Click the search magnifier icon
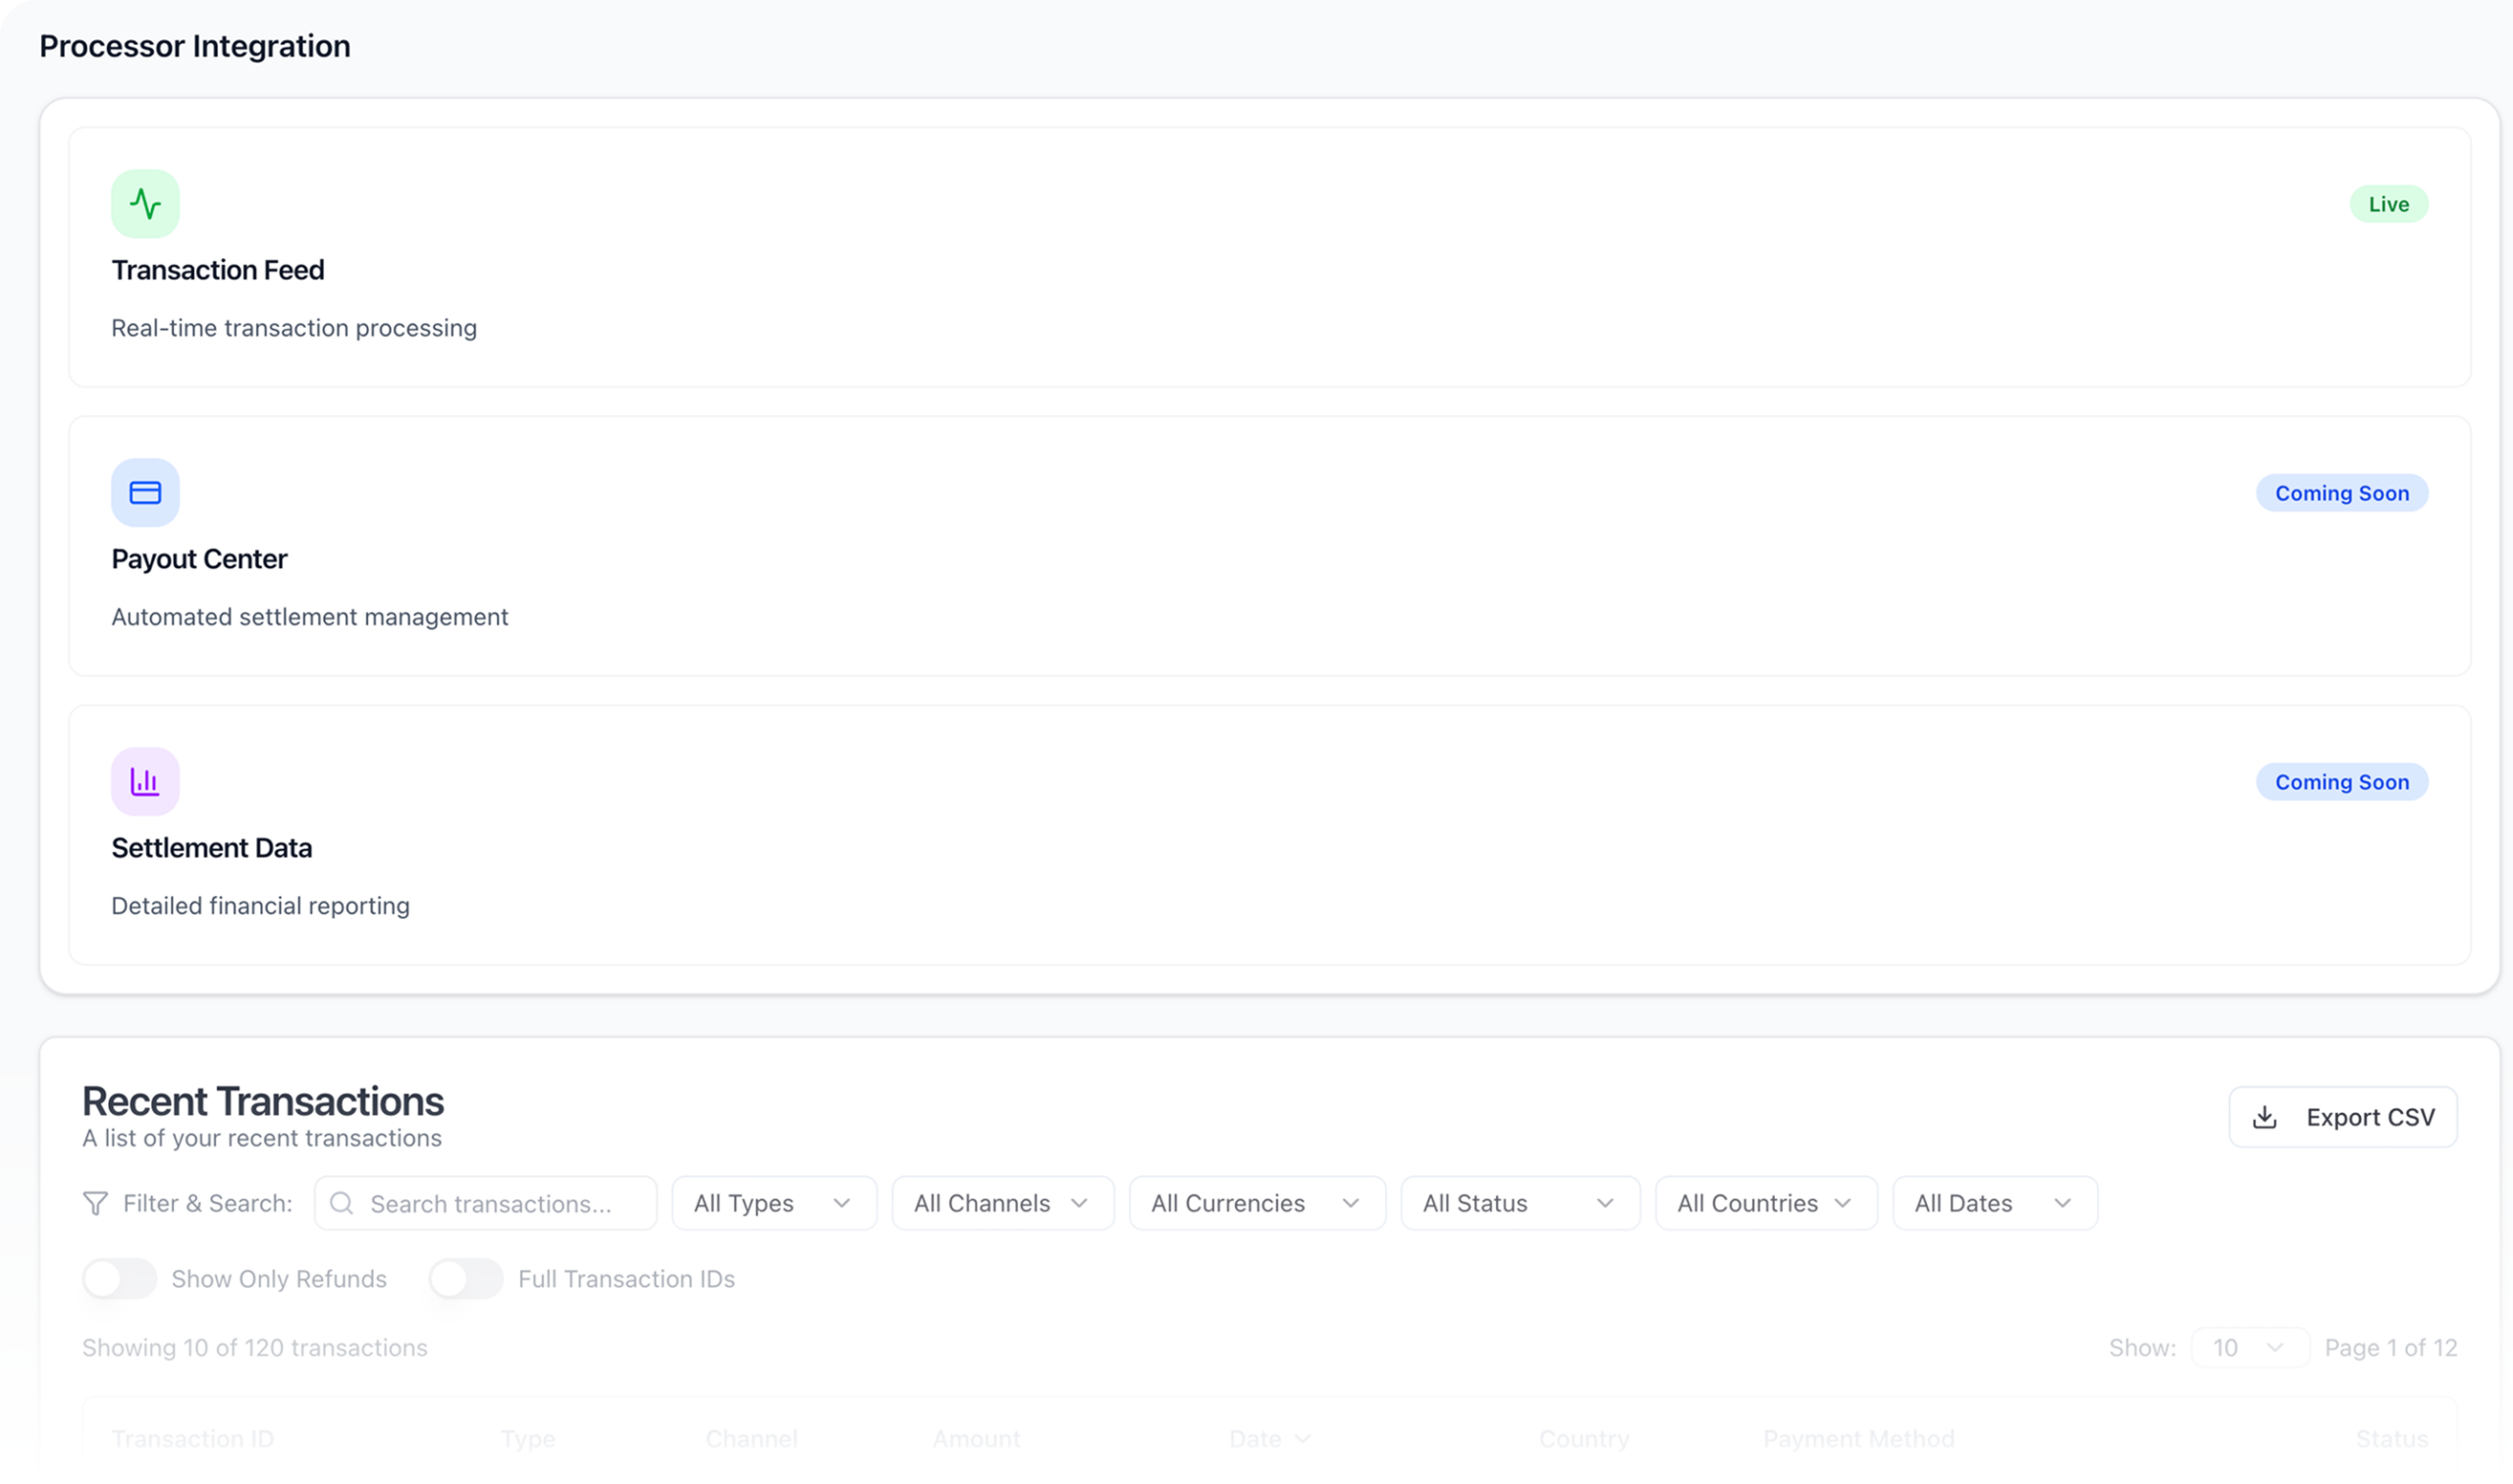The width and height of the screenshot is (2513, 1484). tap(342, 1203)
